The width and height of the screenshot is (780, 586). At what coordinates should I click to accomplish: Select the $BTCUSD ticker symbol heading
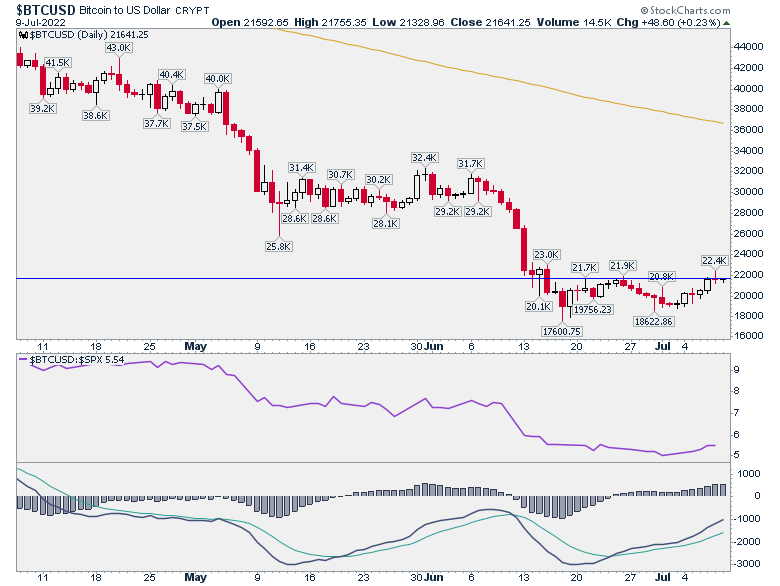(46, 10)
